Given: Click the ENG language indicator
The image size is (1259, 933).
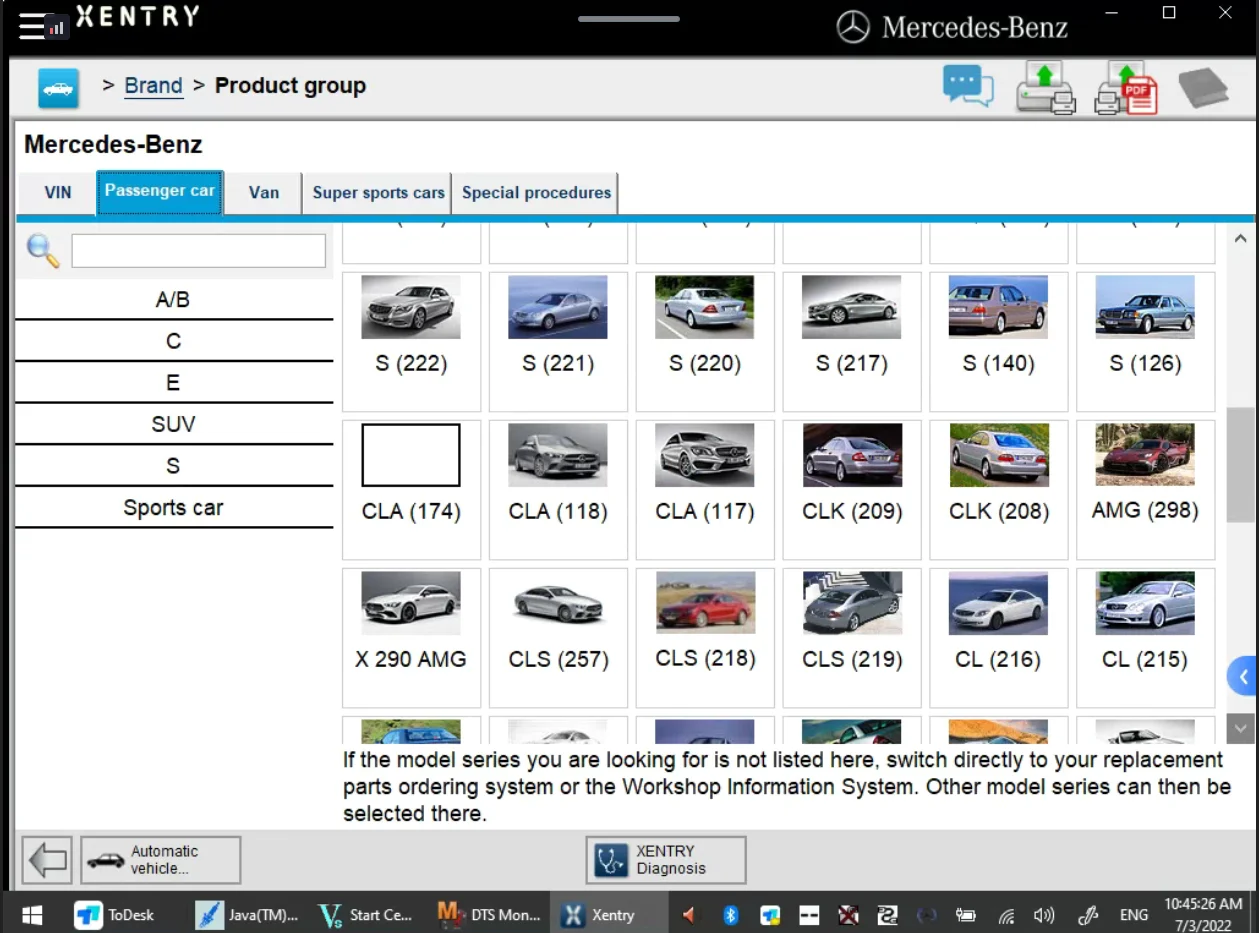Looking at the screenshot, I should coord(1133,914).
